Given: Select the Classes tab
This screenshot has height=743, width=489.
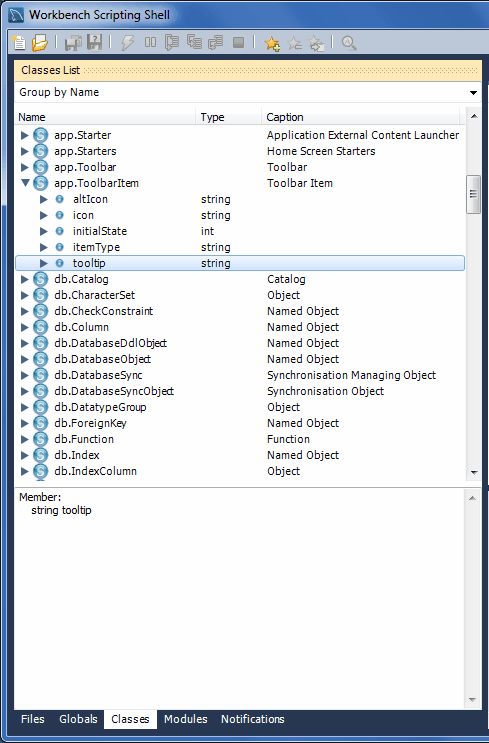Looking at the screenshot, I should [x=130, y=719].
